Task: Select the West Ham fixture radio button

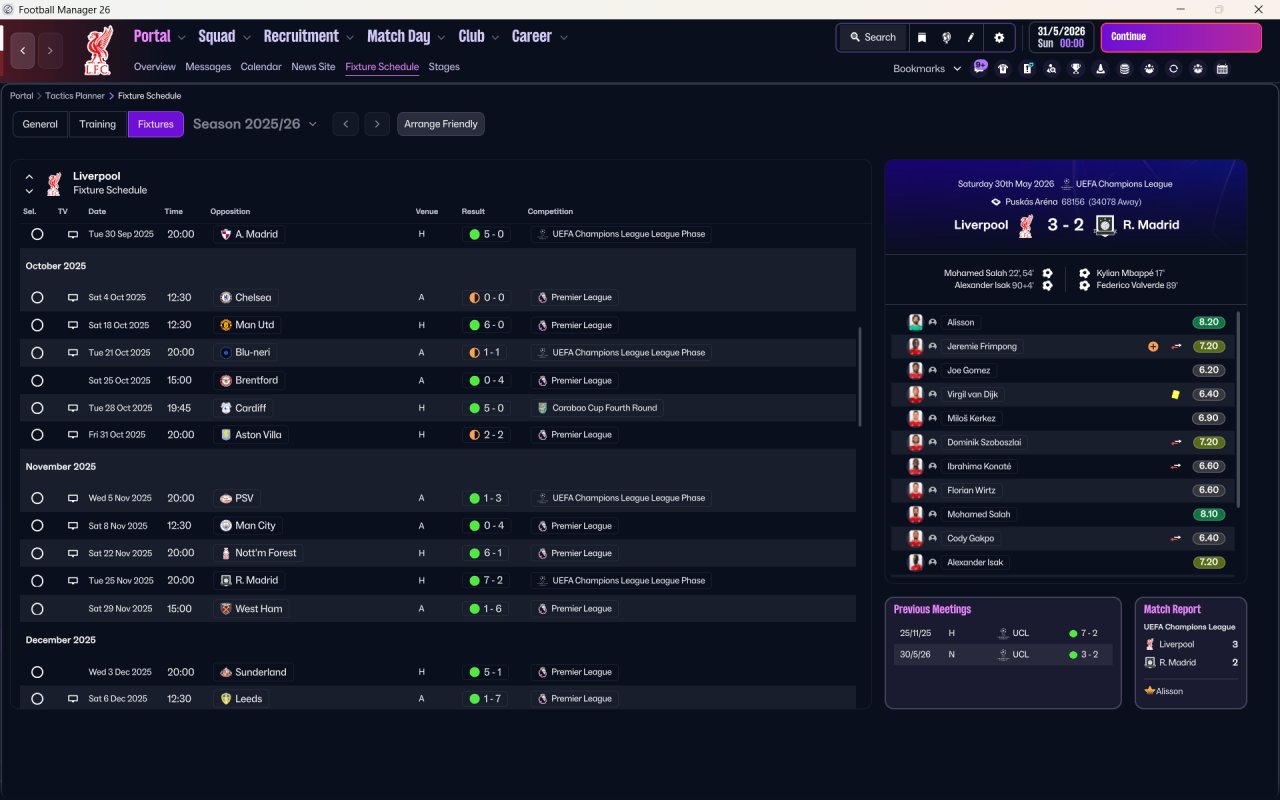Action: pyautogui.click(x=37, y=609)
